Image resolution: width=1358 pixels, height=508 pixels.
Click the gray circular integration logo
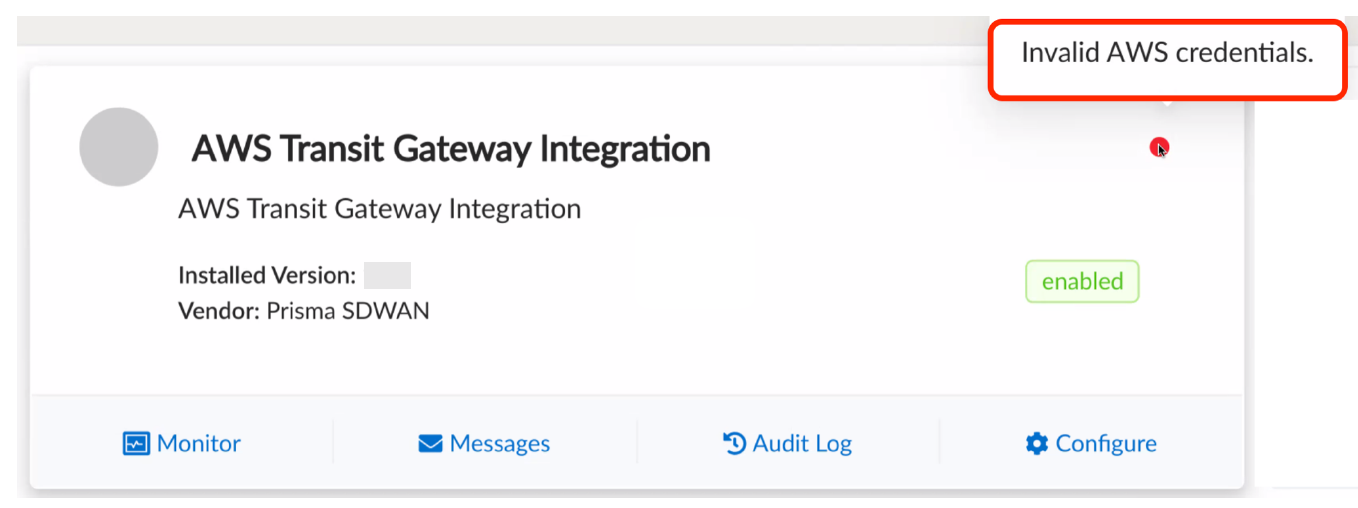point(118,147)
